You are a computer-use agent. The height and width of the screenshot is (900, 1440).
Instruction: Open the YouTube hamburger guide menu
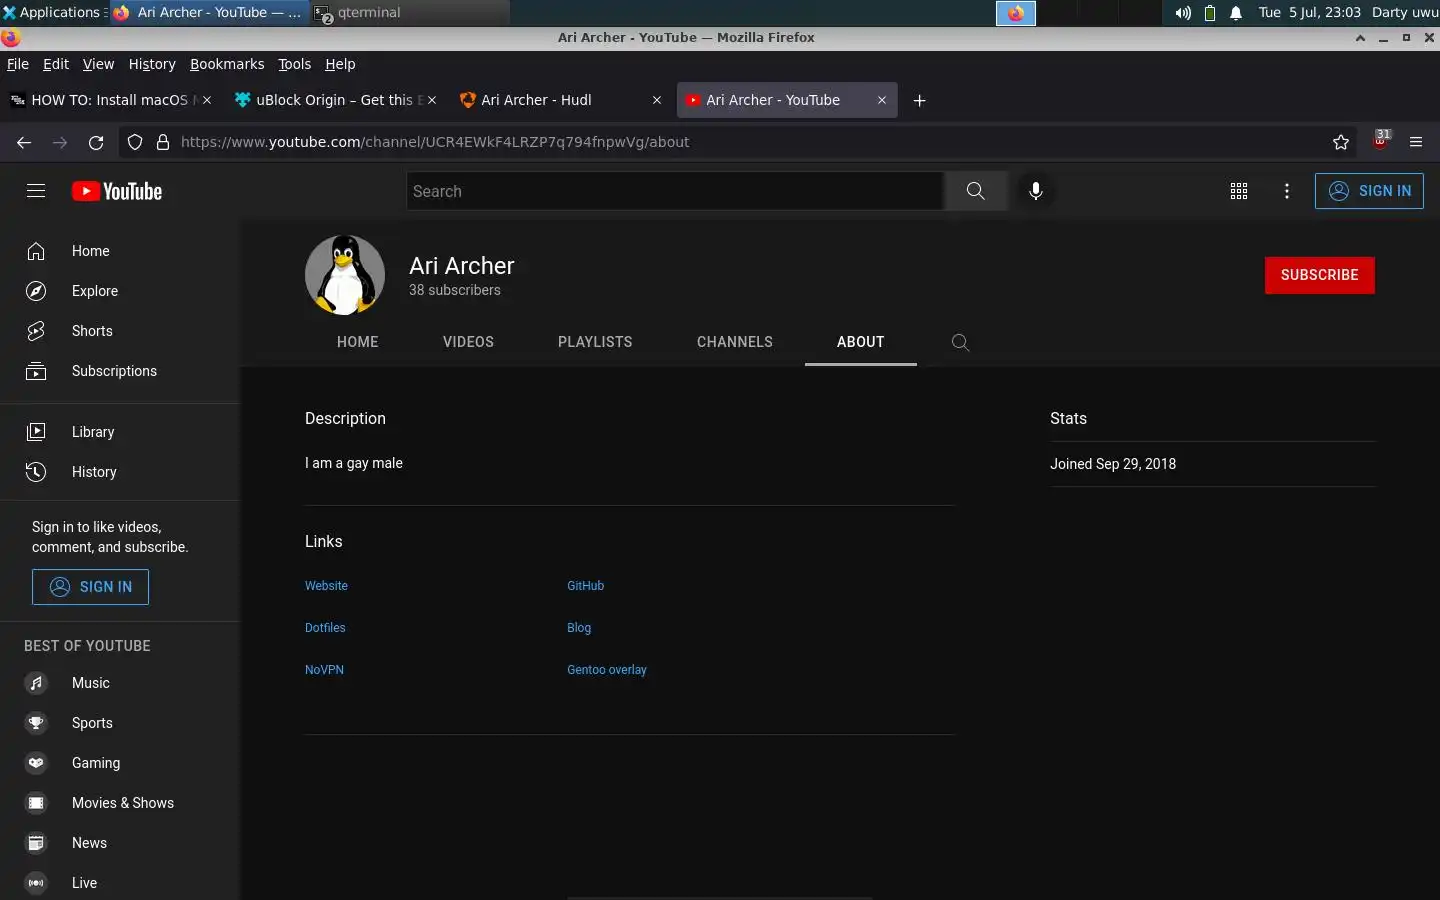[x=36, y=191]
